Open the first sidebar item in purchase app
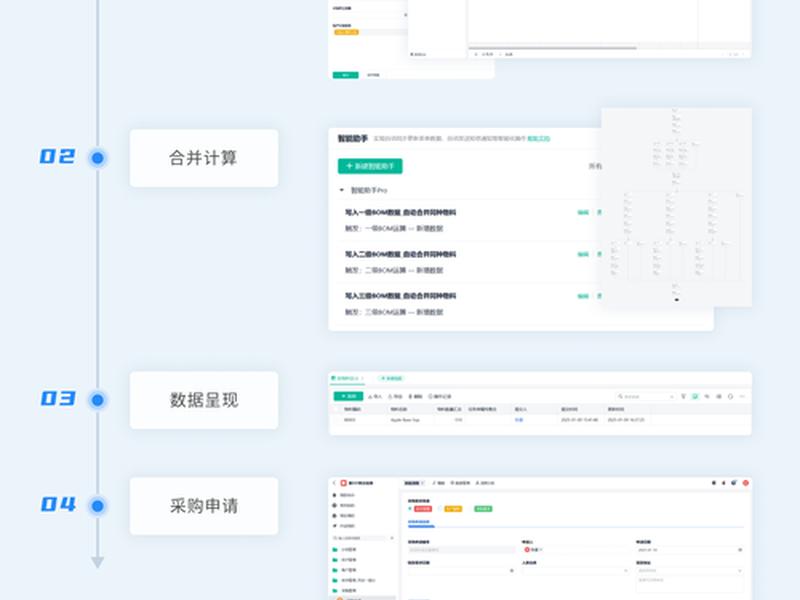Screen dimensions: 800x600 point(344,495)
